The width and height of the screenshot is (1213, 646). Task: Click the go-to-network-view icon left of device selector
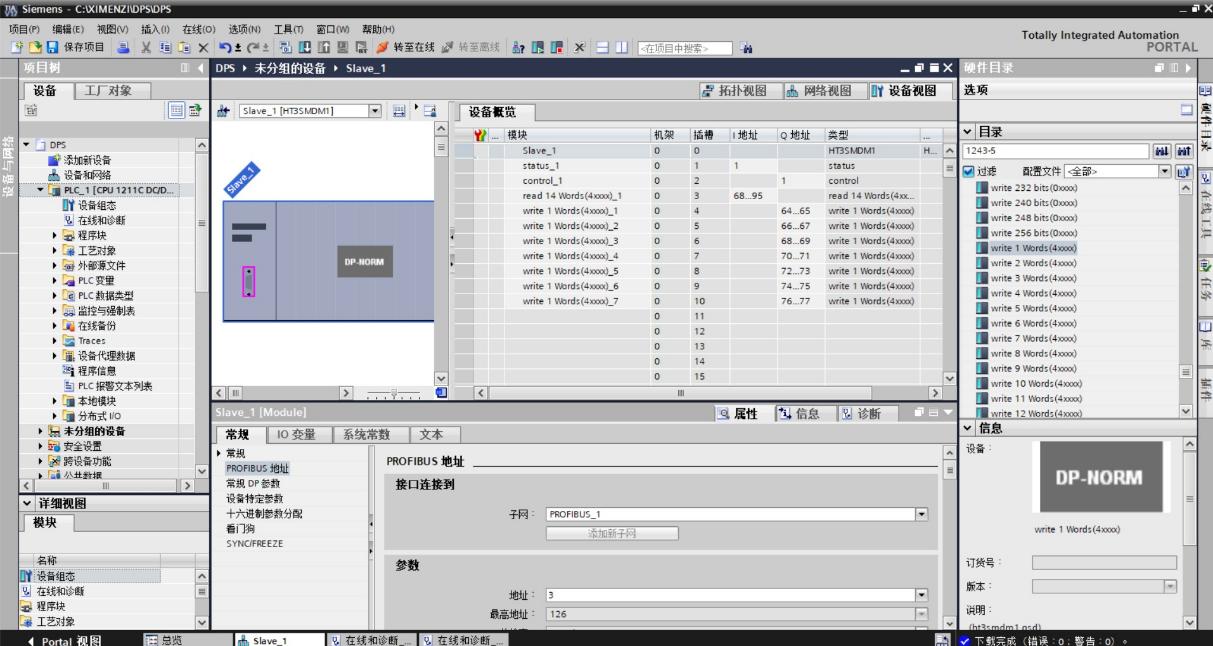(x=225, y=110)
